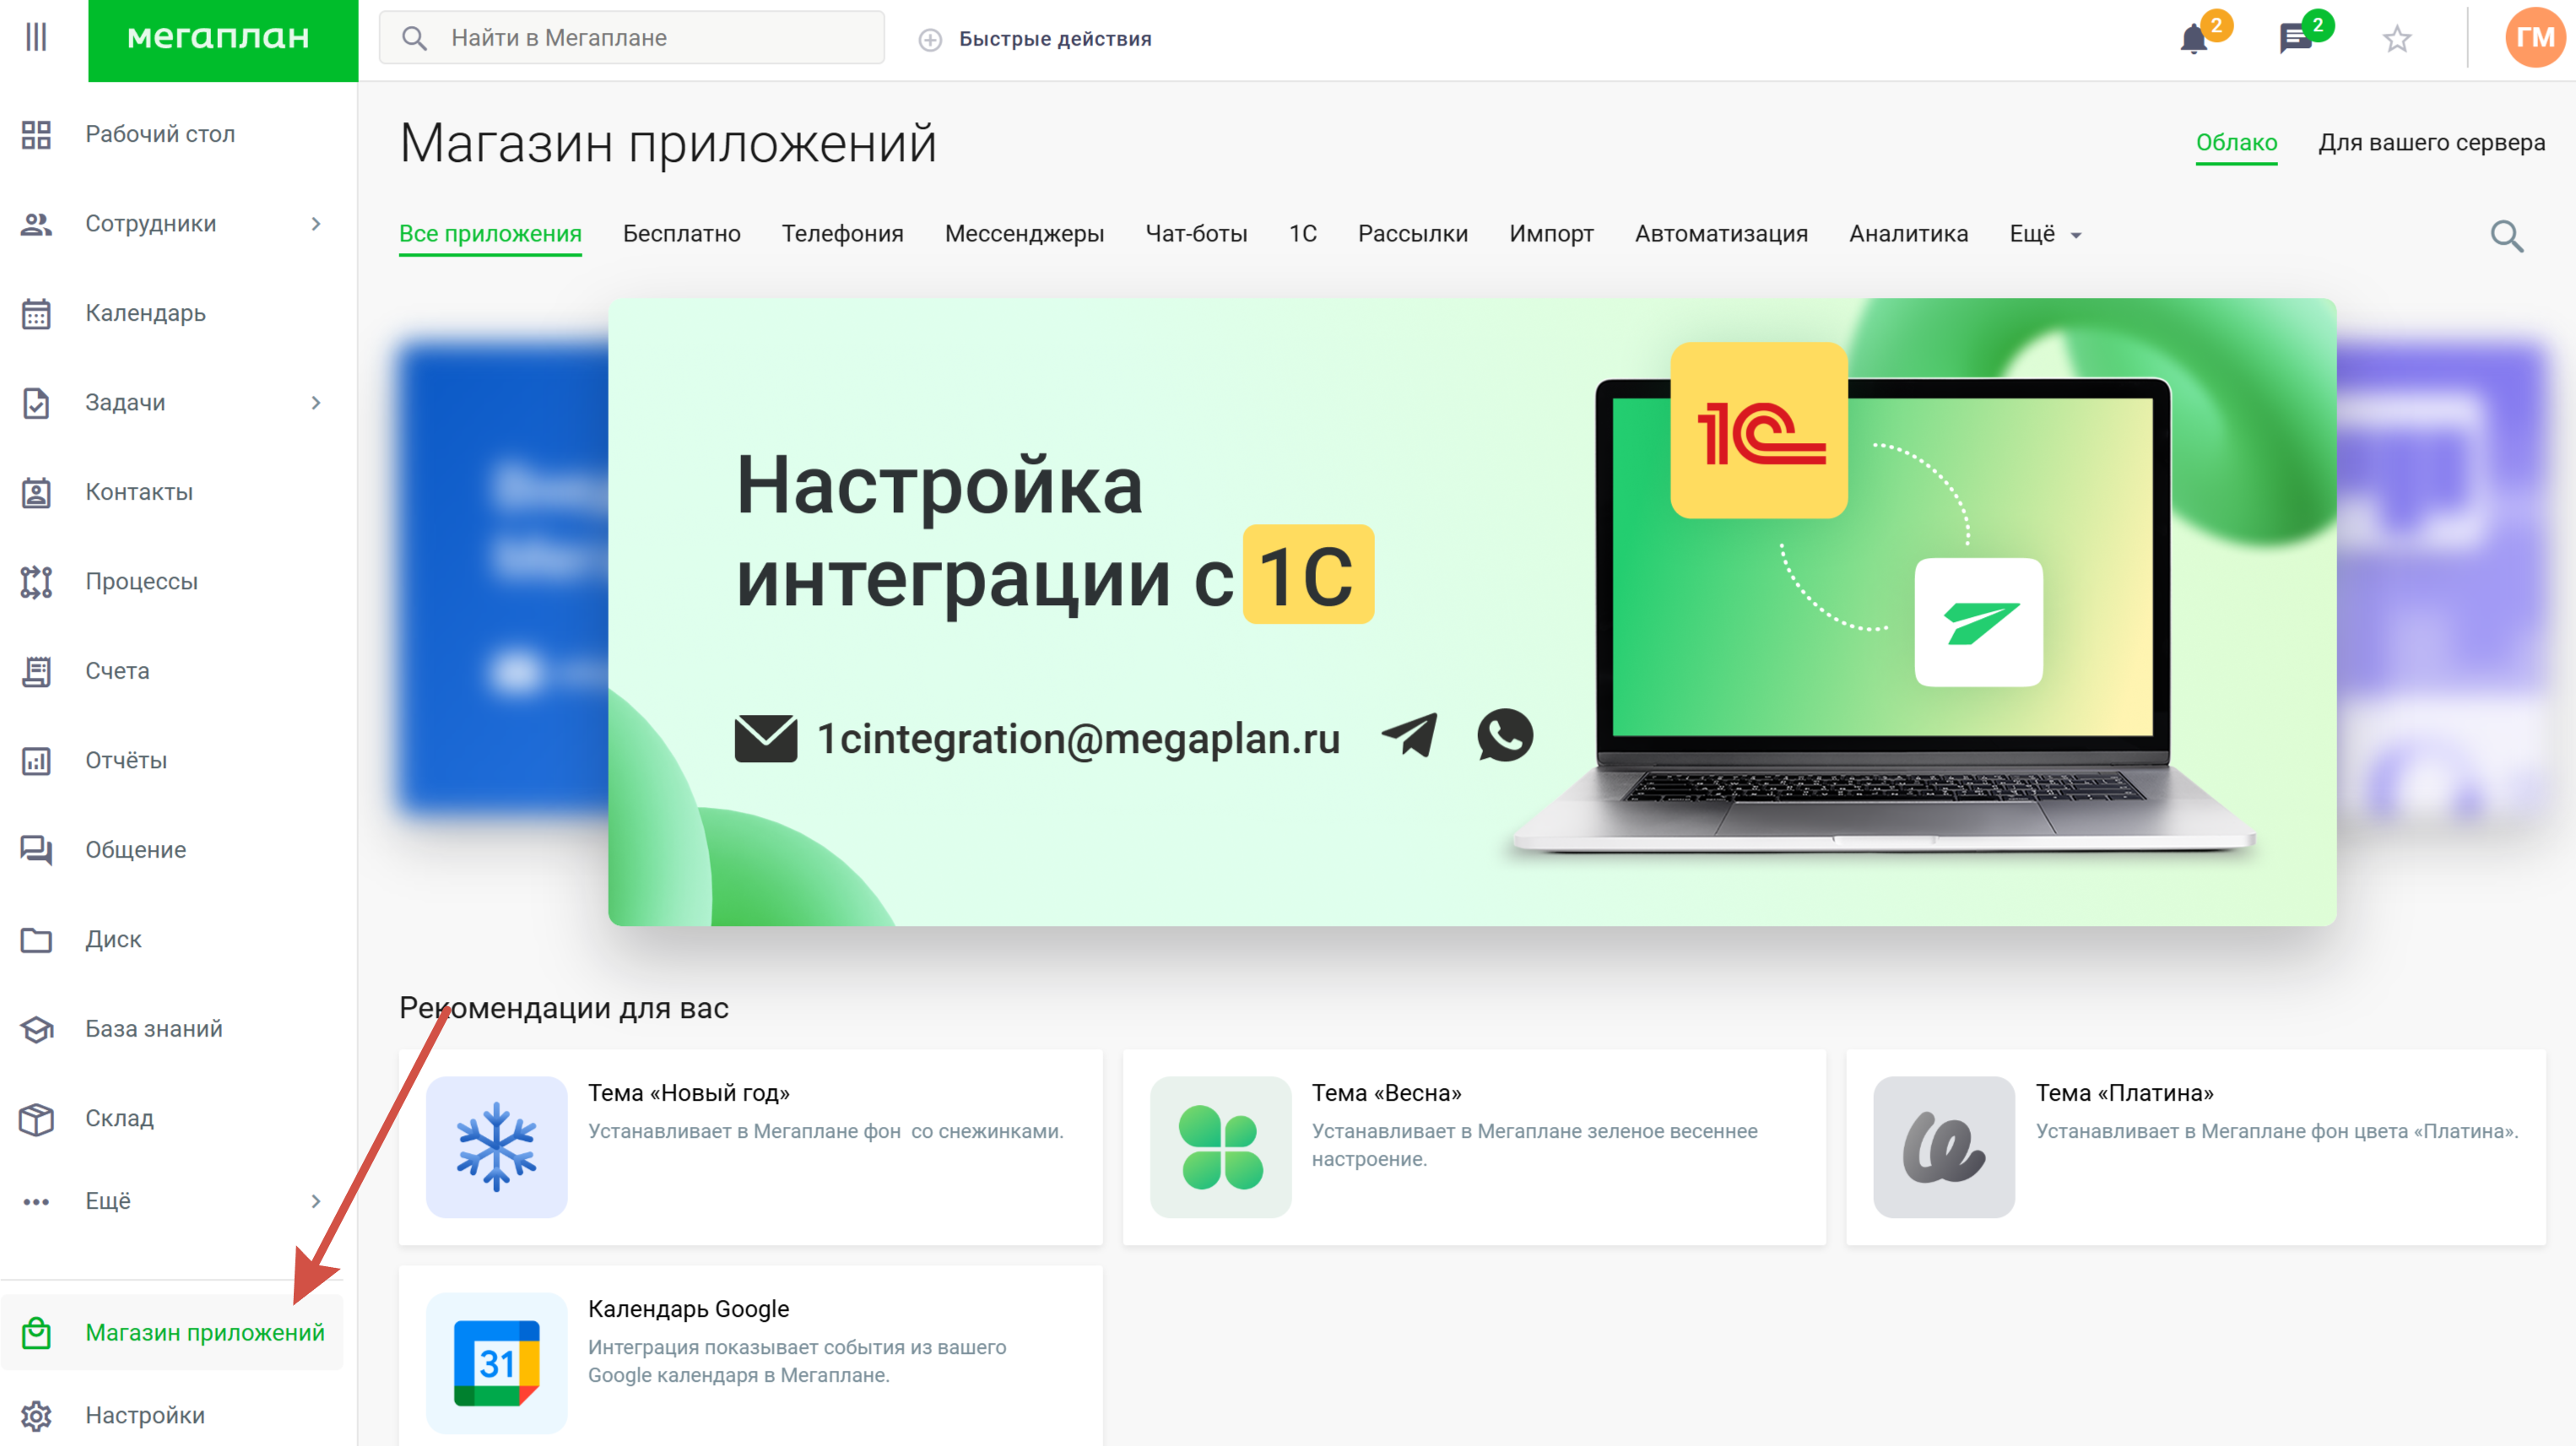Expand the sidebar Ещё menu arrow
Viewport: 2576px width, 1446px height.
316,1201
